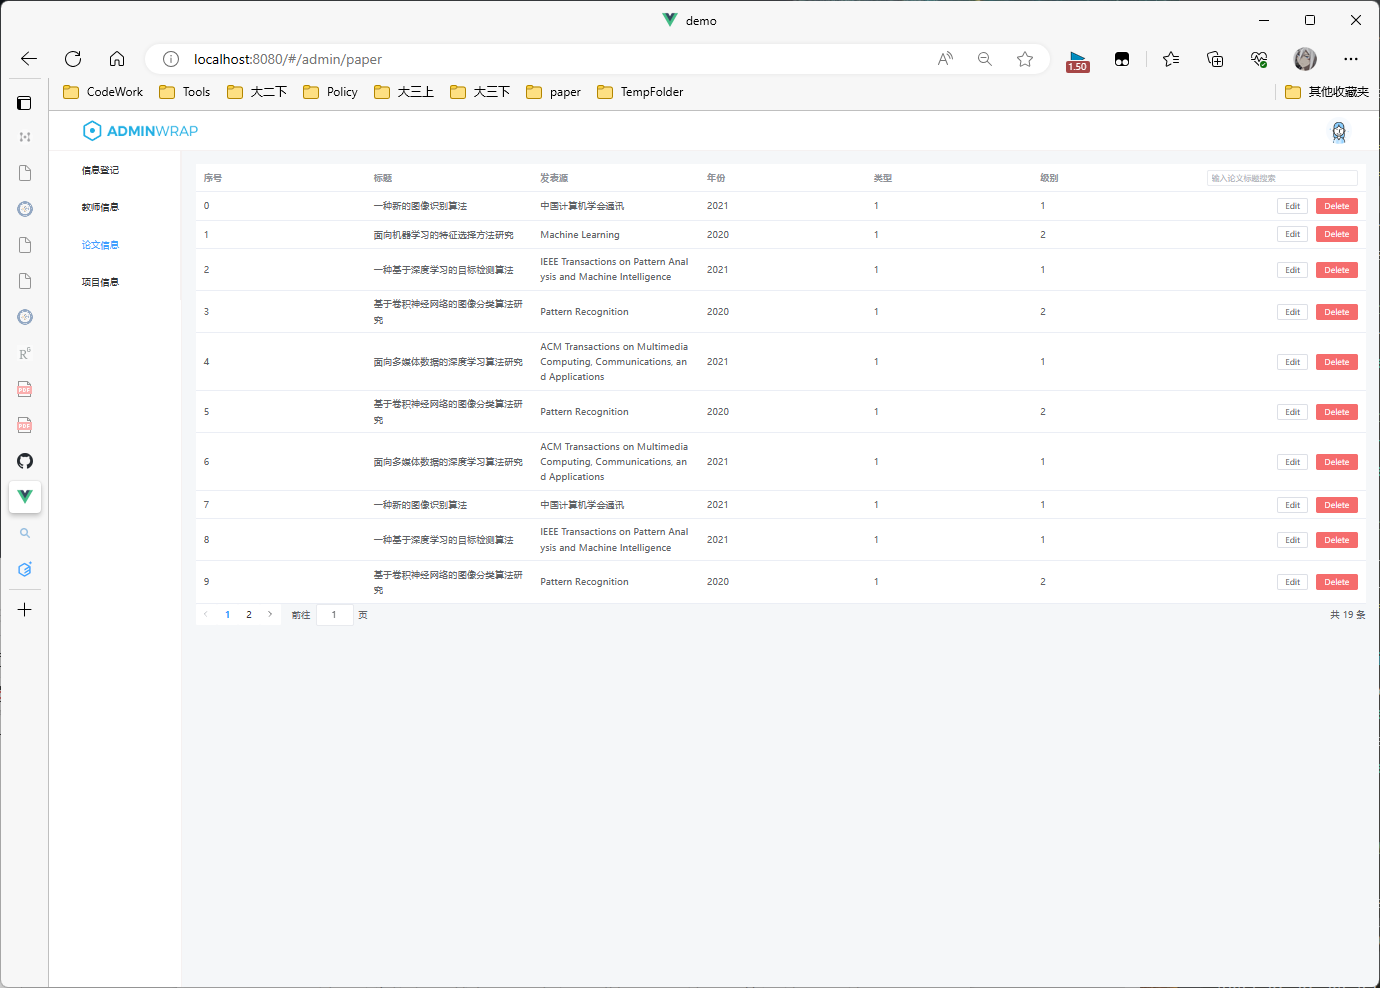Refresh the page with the reload icon
Viewport: 1380px width, 988px height.
(72, 59)
